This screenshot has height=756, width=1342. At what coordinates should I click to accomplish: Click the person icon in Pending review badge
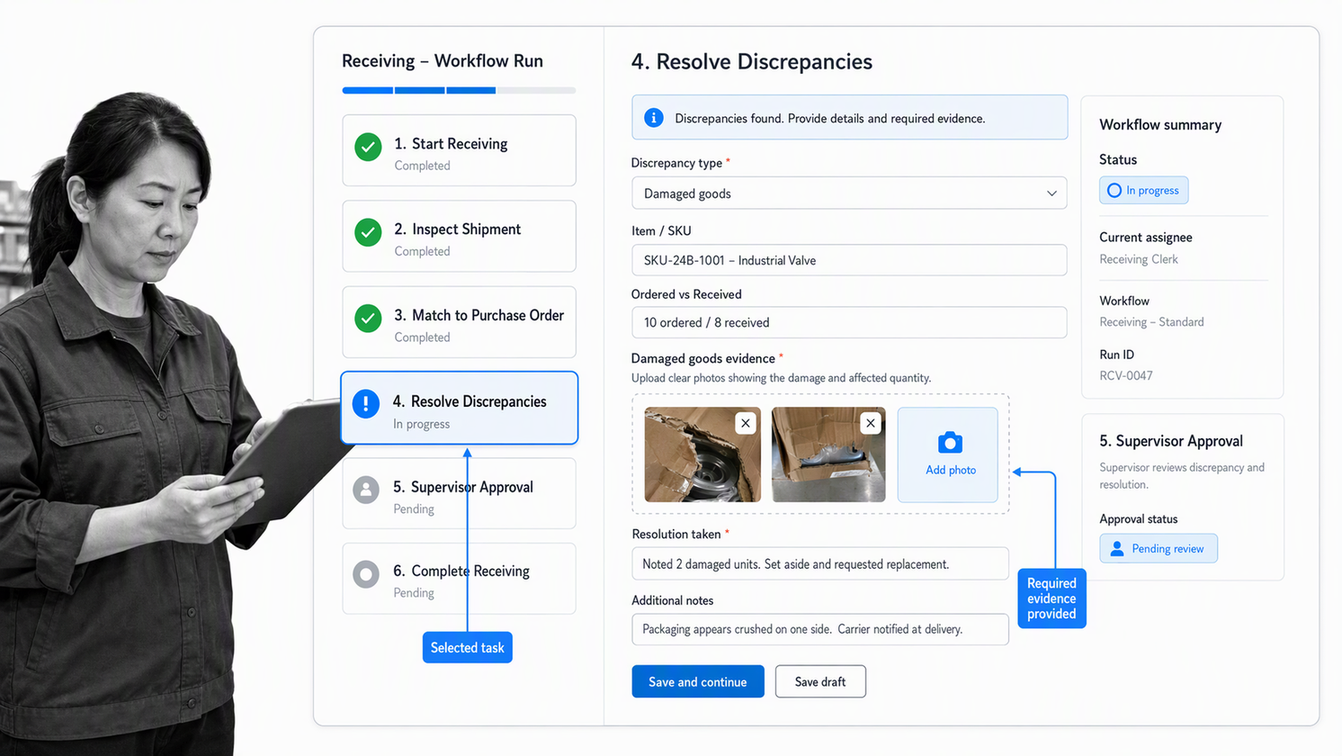(1117, 549)
